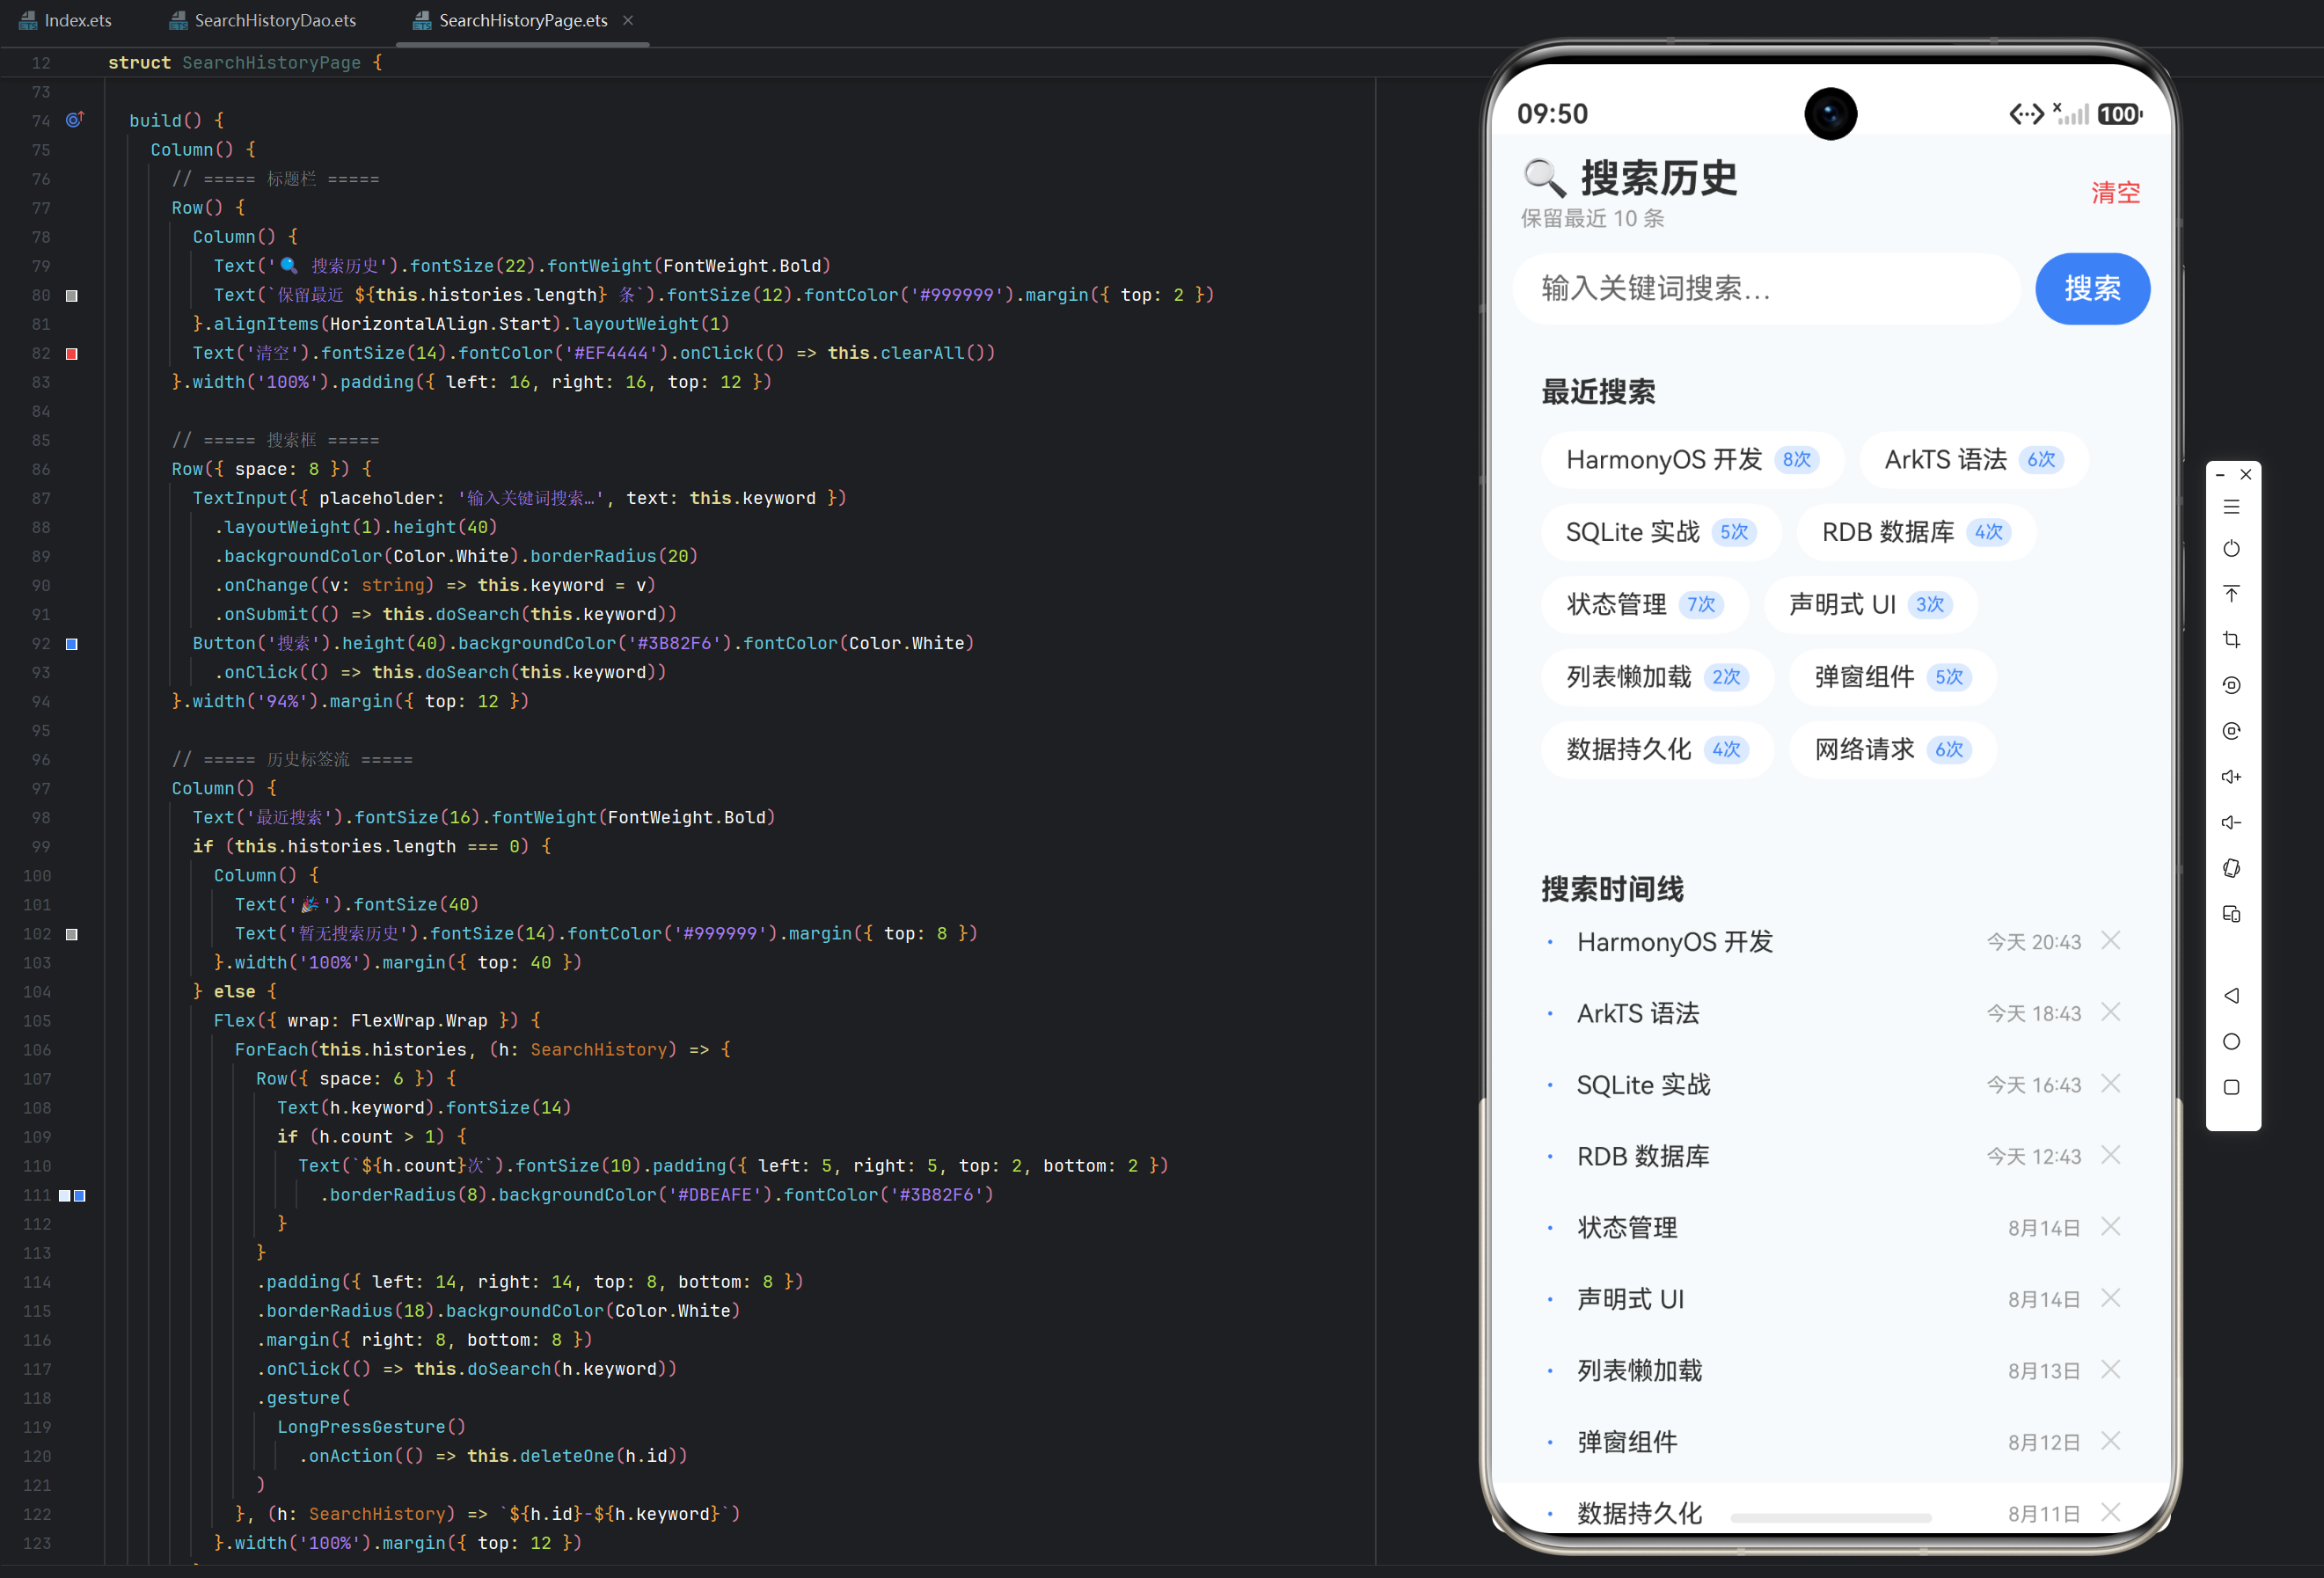2324x1578 pixels.
Task: Tap the 数据持久化 4次 tag
Action: tap(1657, 750)
